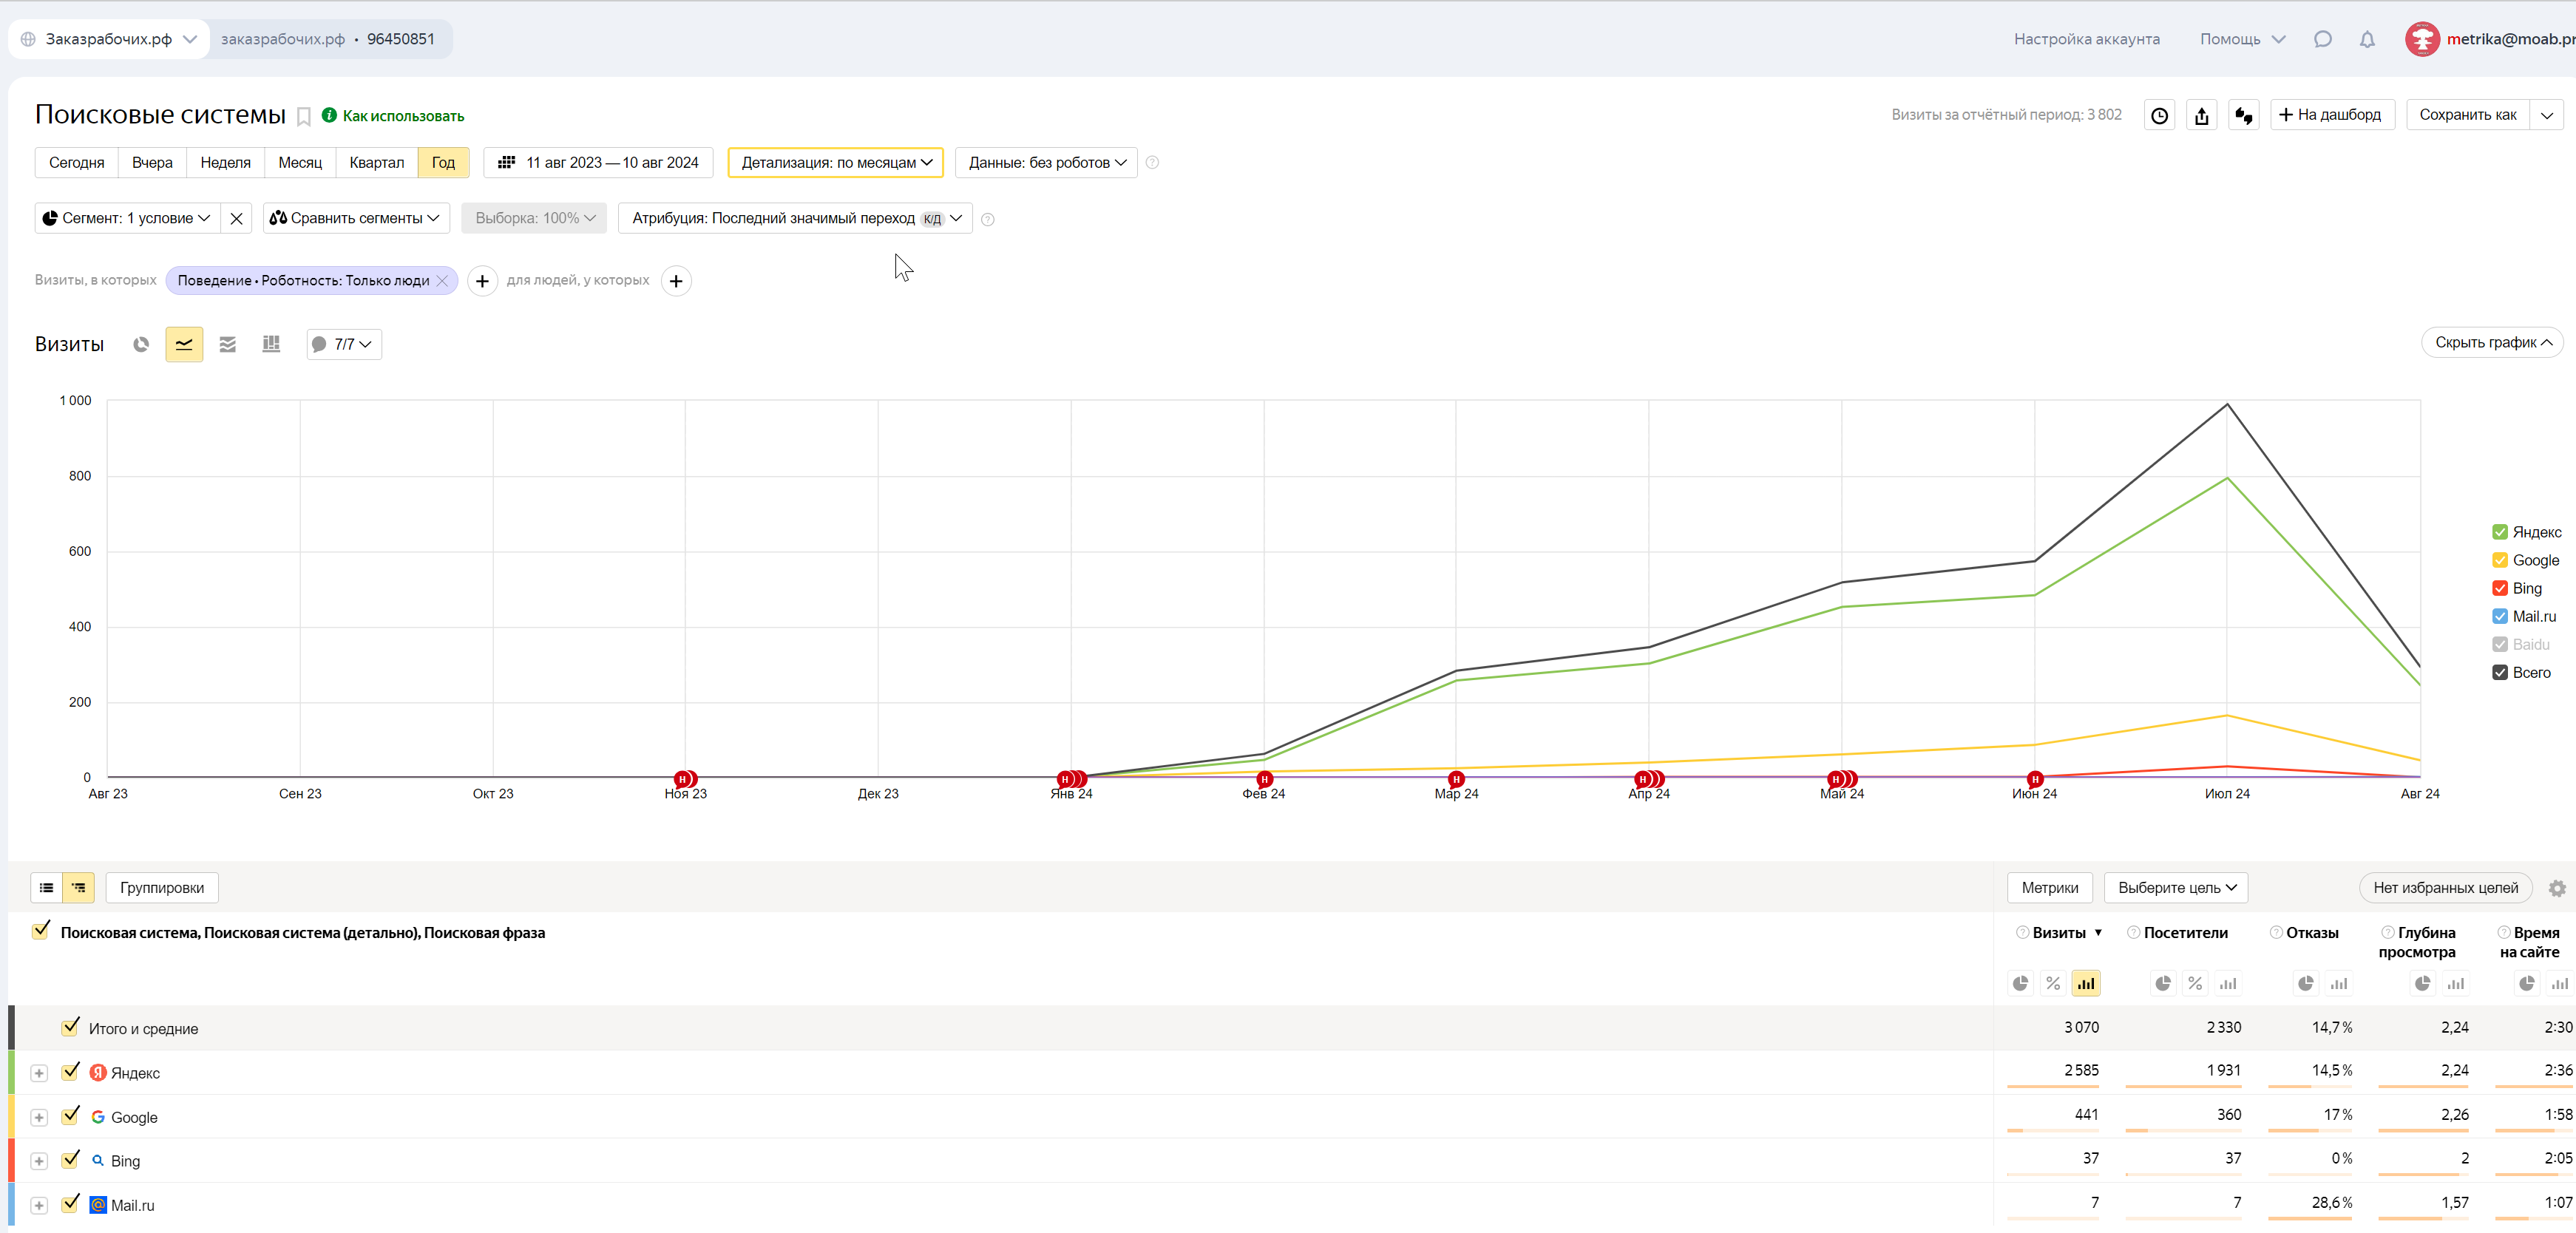This screenshot has height=1233, width=2576.
Task: Toggle Mail.ru legend checkbox
Action: [x=2499, y=616]
